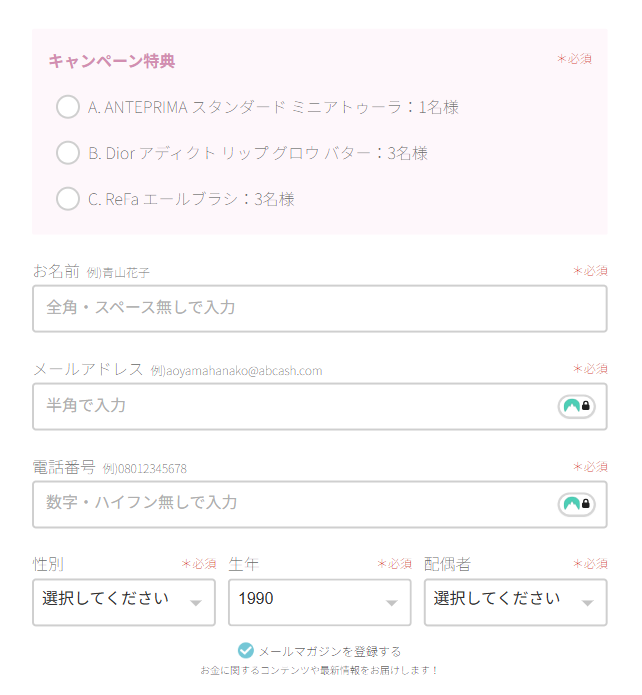The image size is (642, 695).
Task: Click the キャンペーン特典 heading
Action: 112,61
